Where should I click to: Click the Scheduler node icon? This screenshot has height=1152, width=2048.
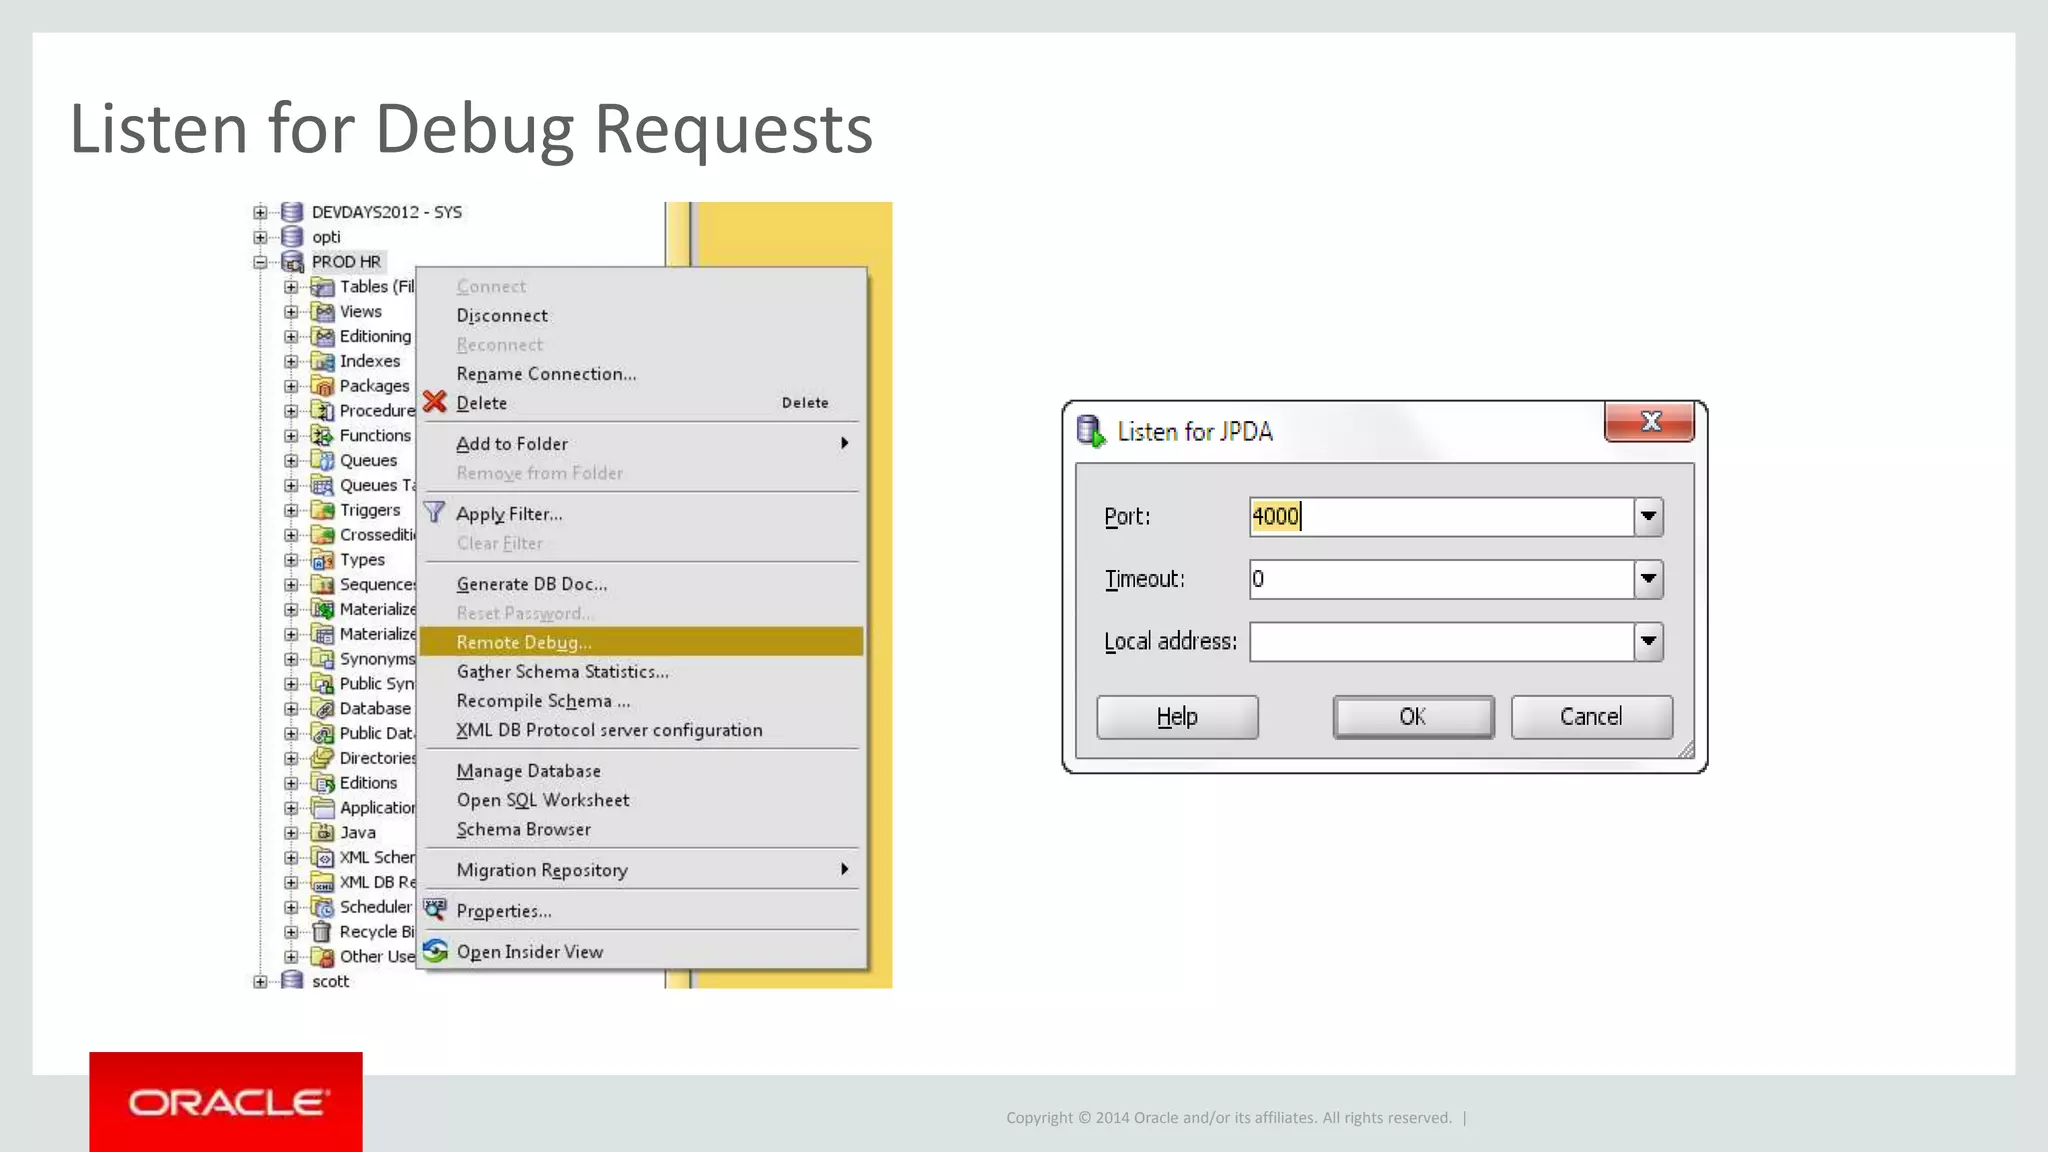[x=322, y=907]
